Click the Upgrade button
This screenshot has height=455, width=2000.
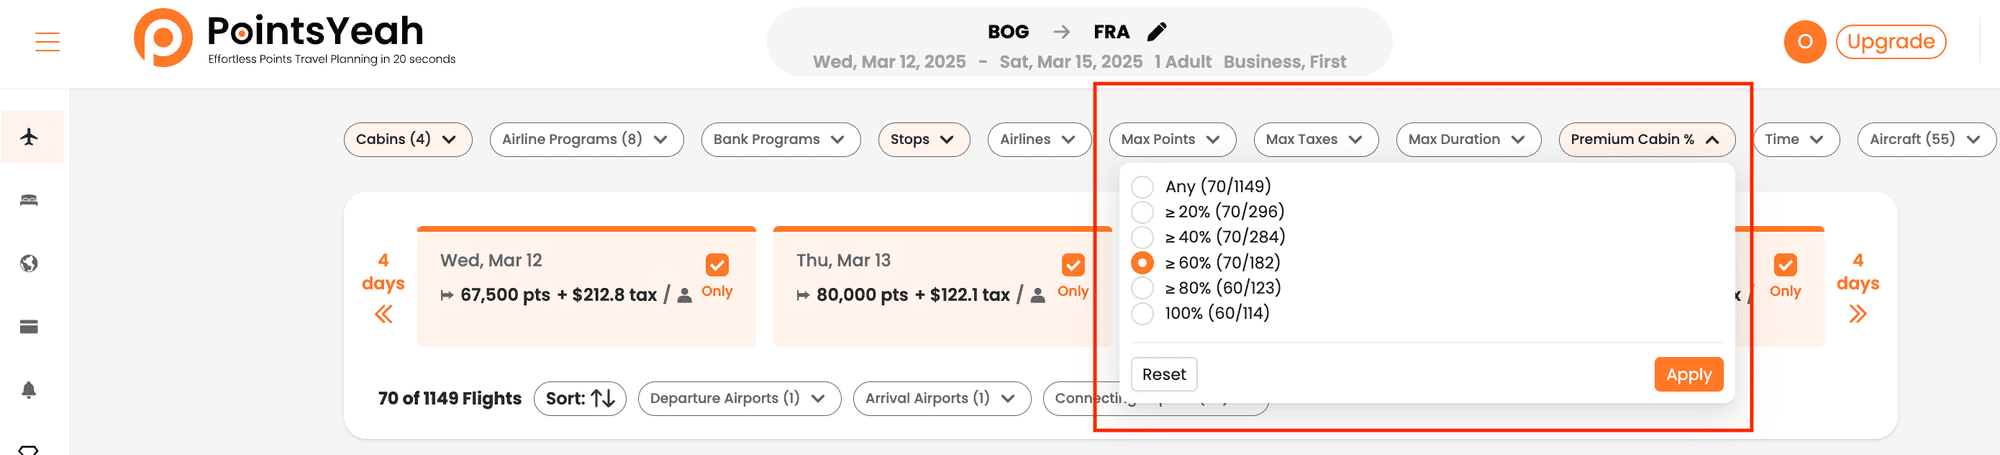(x=1891, y=42)
